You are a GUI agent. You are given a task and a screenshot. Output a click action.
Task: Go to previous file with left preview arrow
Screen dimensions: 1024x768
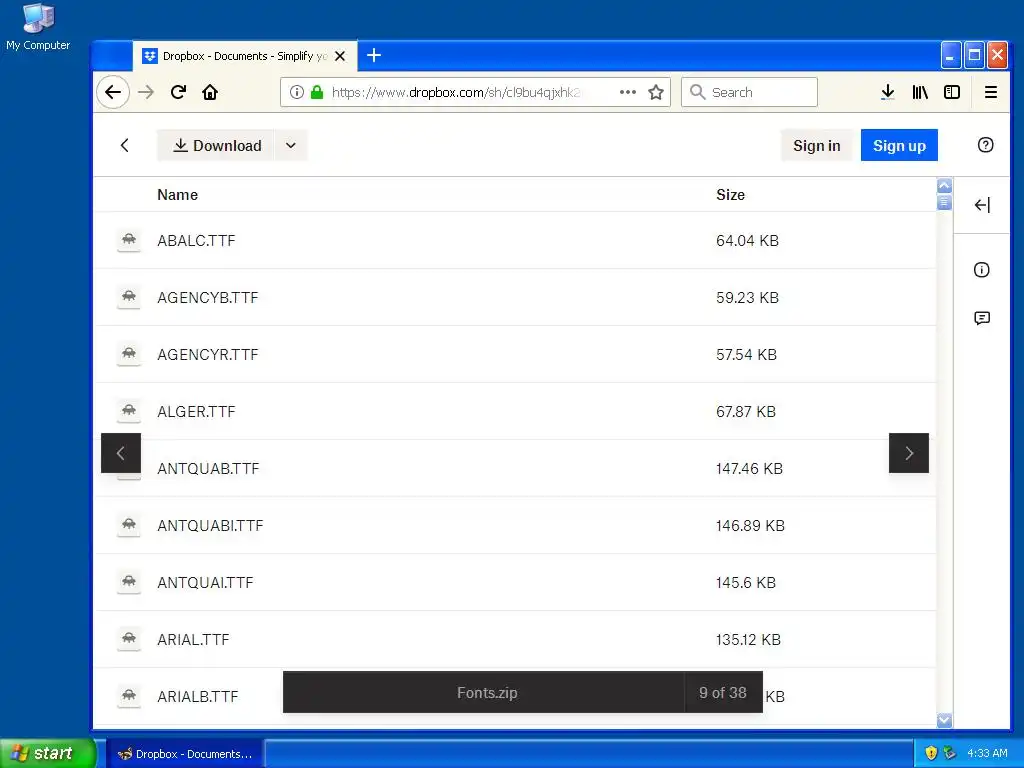coord(121,453)
